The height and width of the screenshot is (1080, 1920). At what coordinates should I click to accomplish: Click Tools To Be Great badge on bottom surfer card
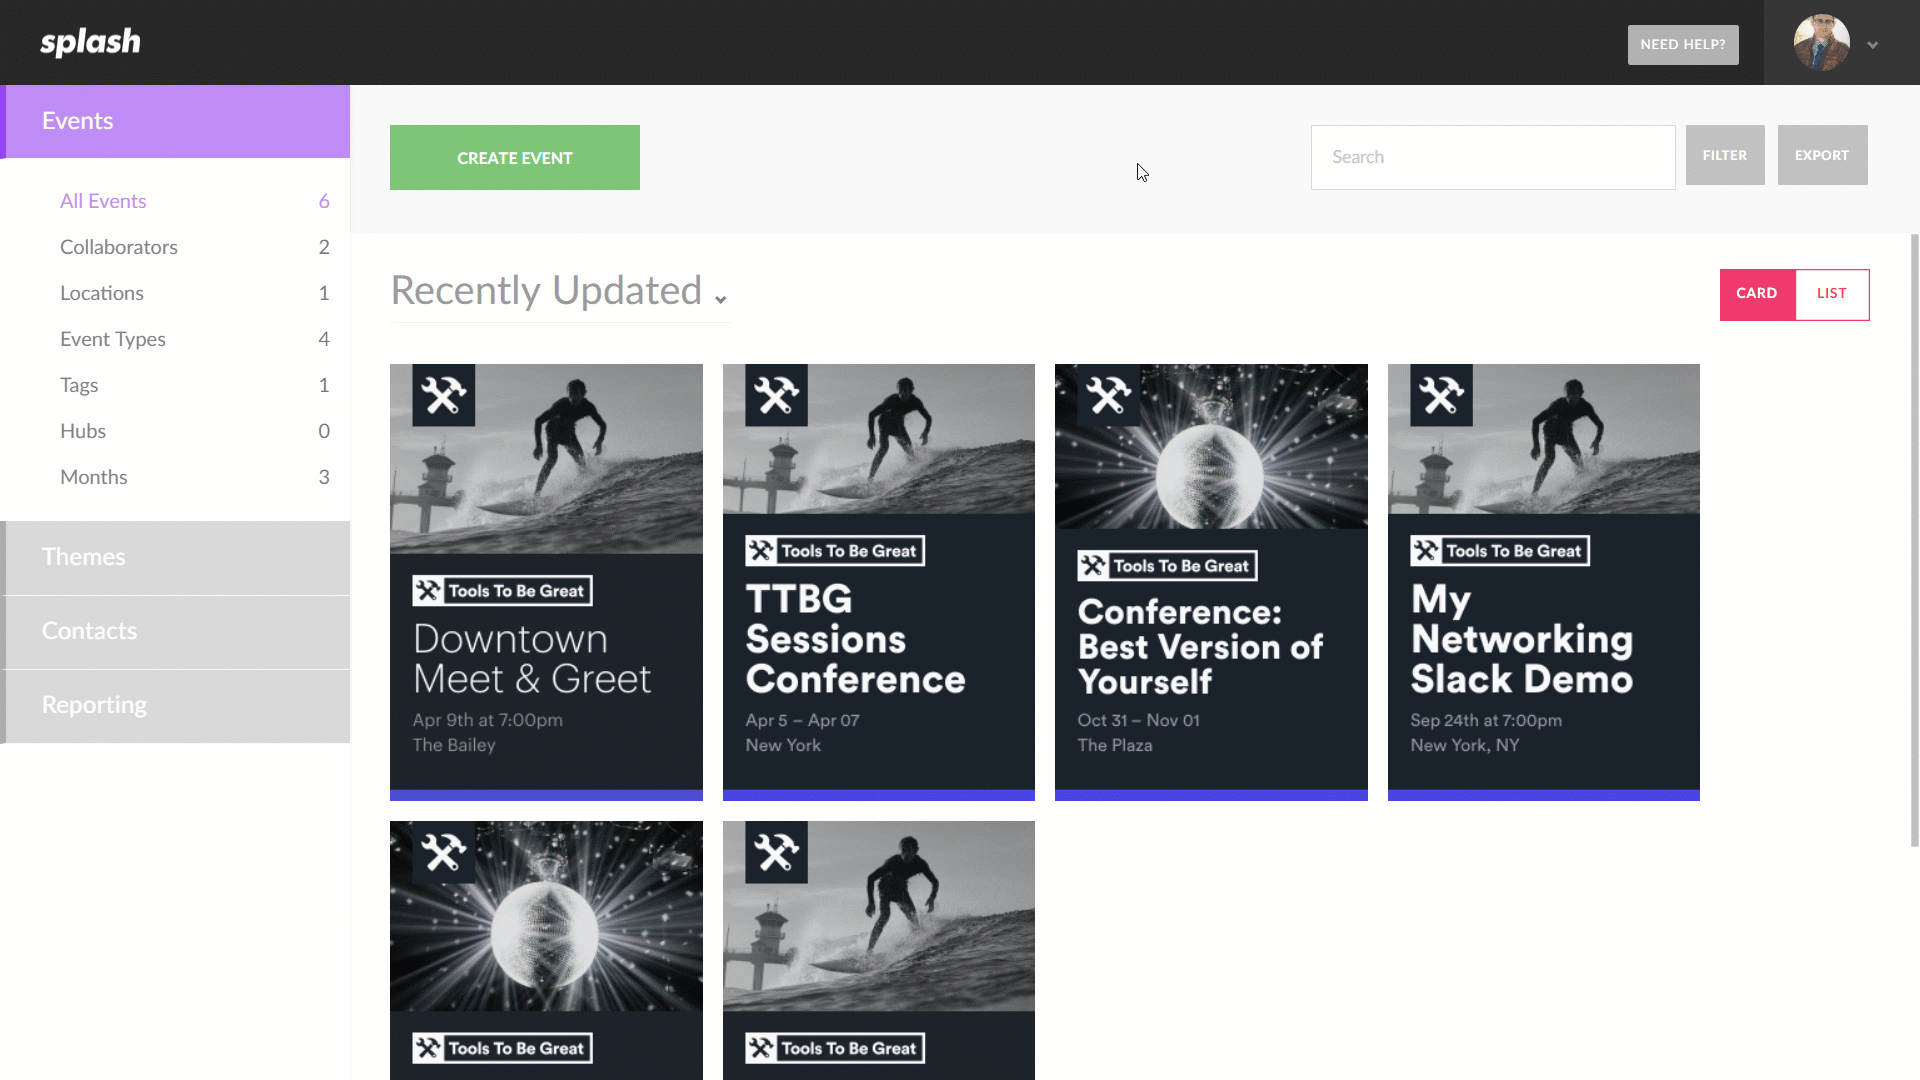(835, 1048)
